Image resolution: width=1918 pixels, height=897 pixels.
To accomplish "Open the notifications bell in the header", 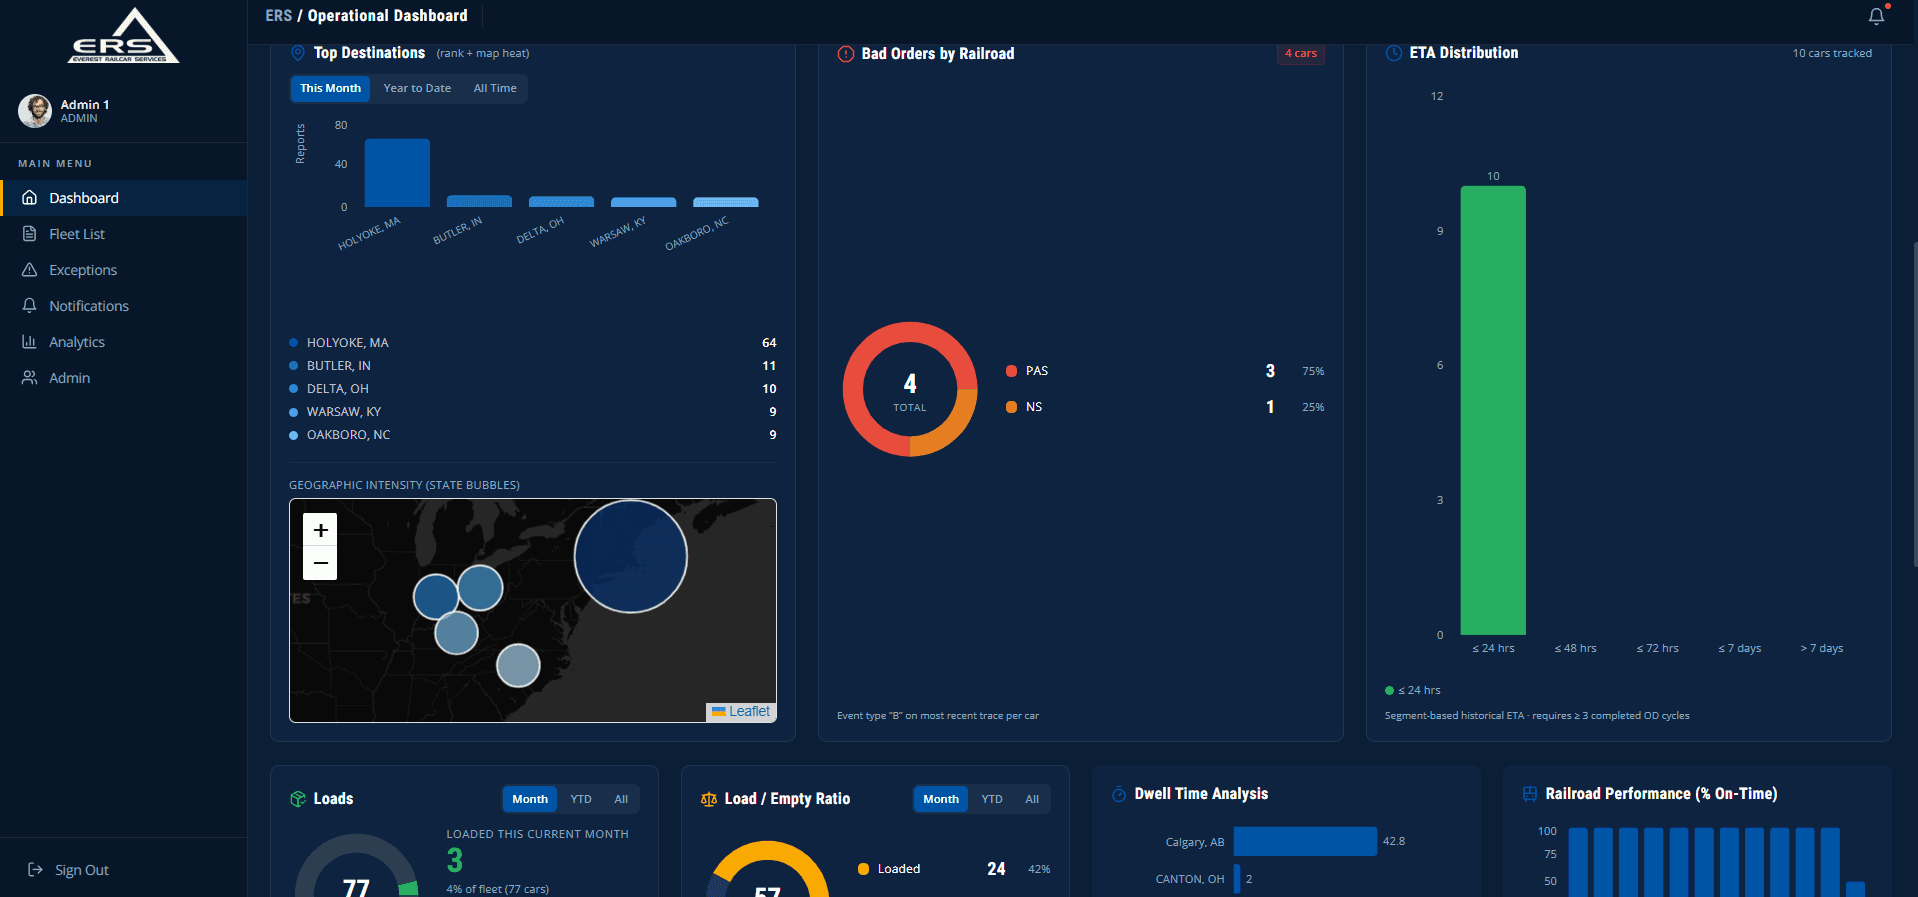I will pos(1876,16).
